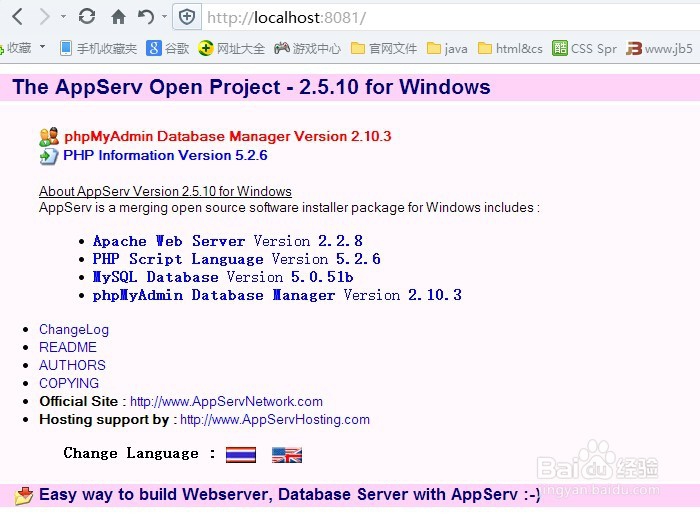Screen dimensions: 700x515
Task: Visit http://www.AppServHosting.com link
Action: click(275, 419)
